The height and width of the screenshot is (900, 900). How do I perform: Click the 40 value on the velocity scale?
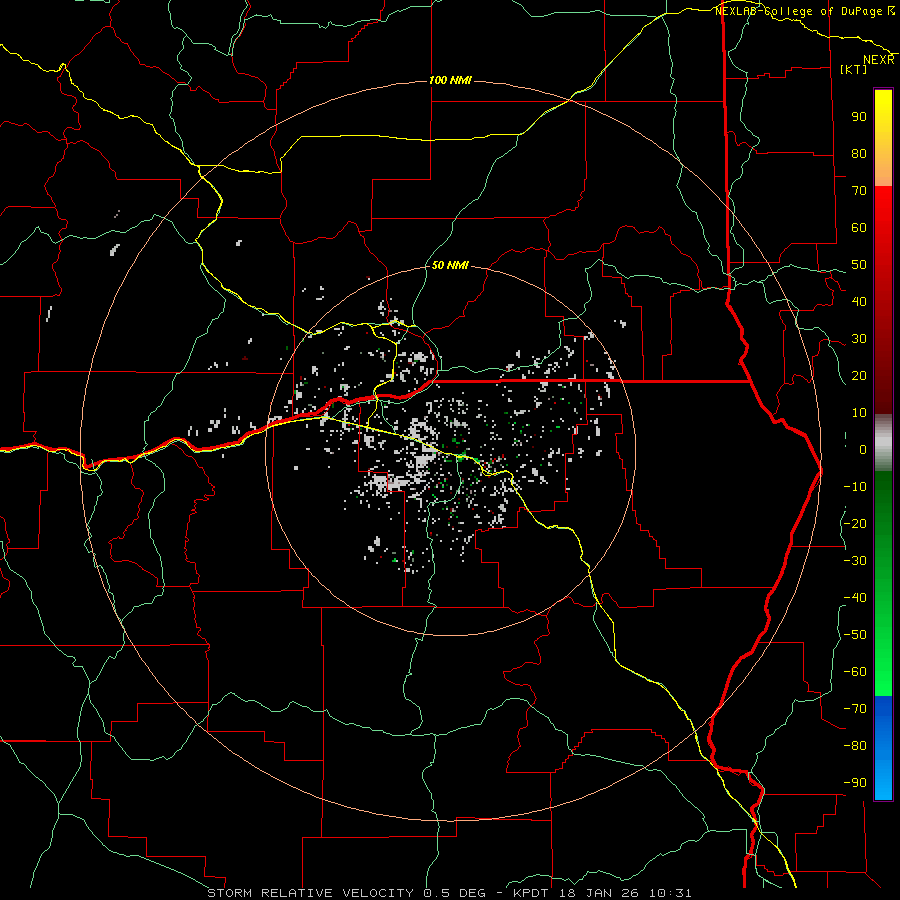click(859, 301)
